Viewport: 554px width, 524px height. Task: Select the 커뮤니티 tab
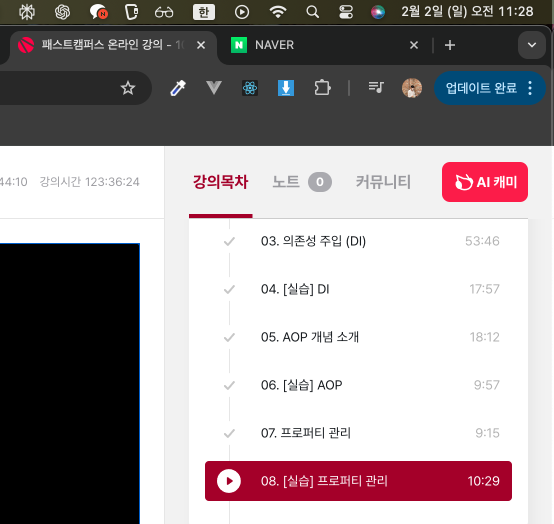pos(383,182)
